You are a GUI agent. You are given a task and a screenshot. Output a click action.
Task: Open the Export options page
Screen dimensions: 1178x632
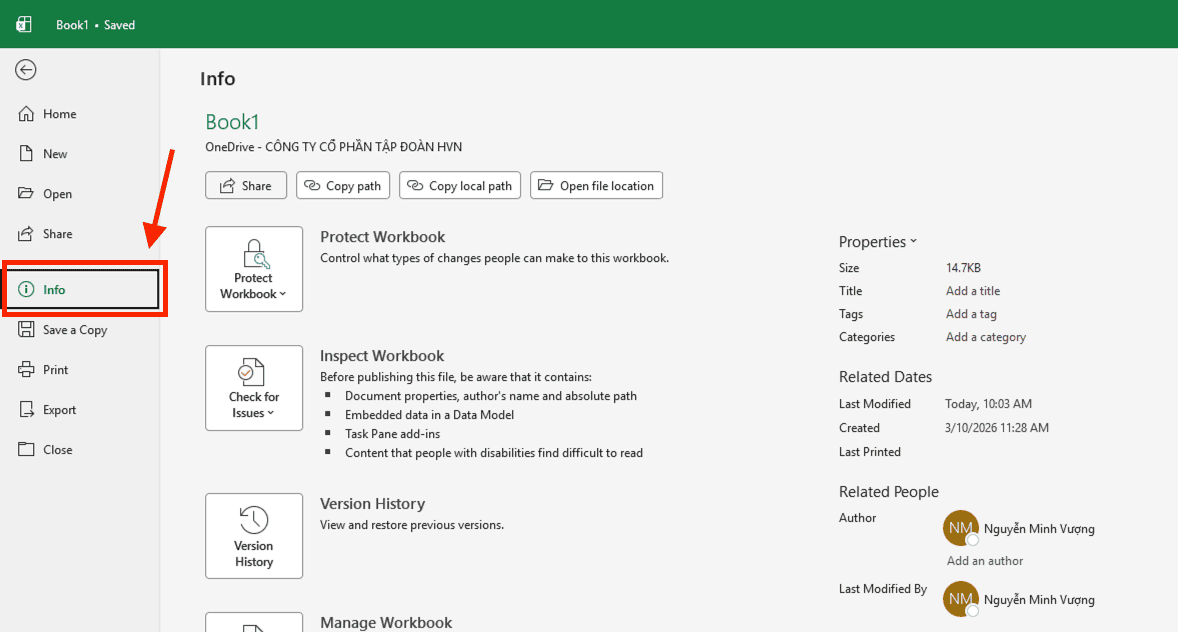click(x=59, y=410)
